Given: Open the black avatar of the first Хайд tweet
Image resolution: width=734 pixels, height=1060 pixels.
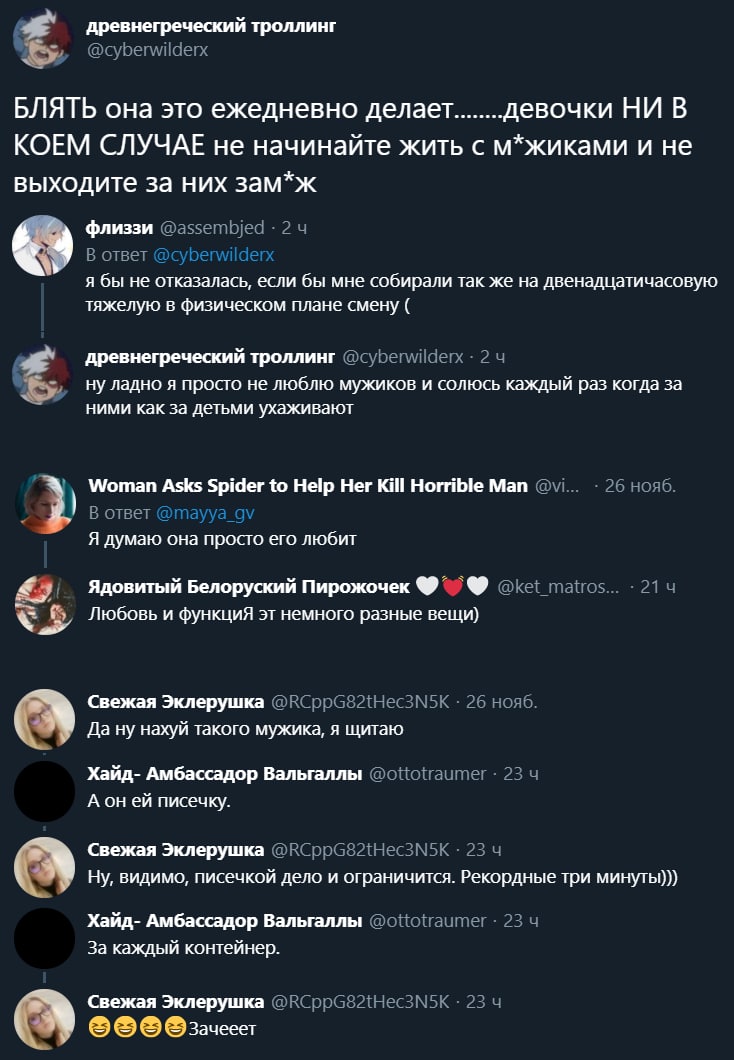Looking at the screenshot, I should pos(45,791).
